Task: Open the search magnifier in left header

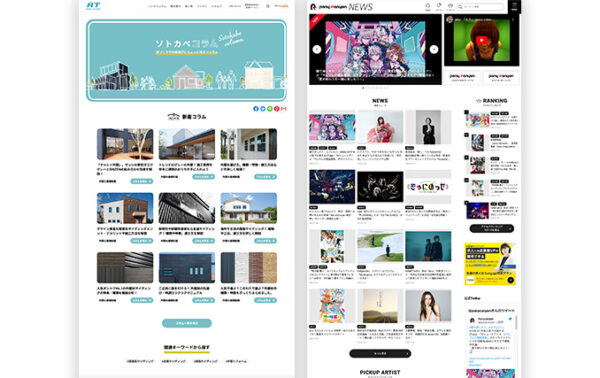Action: point(267,6)
